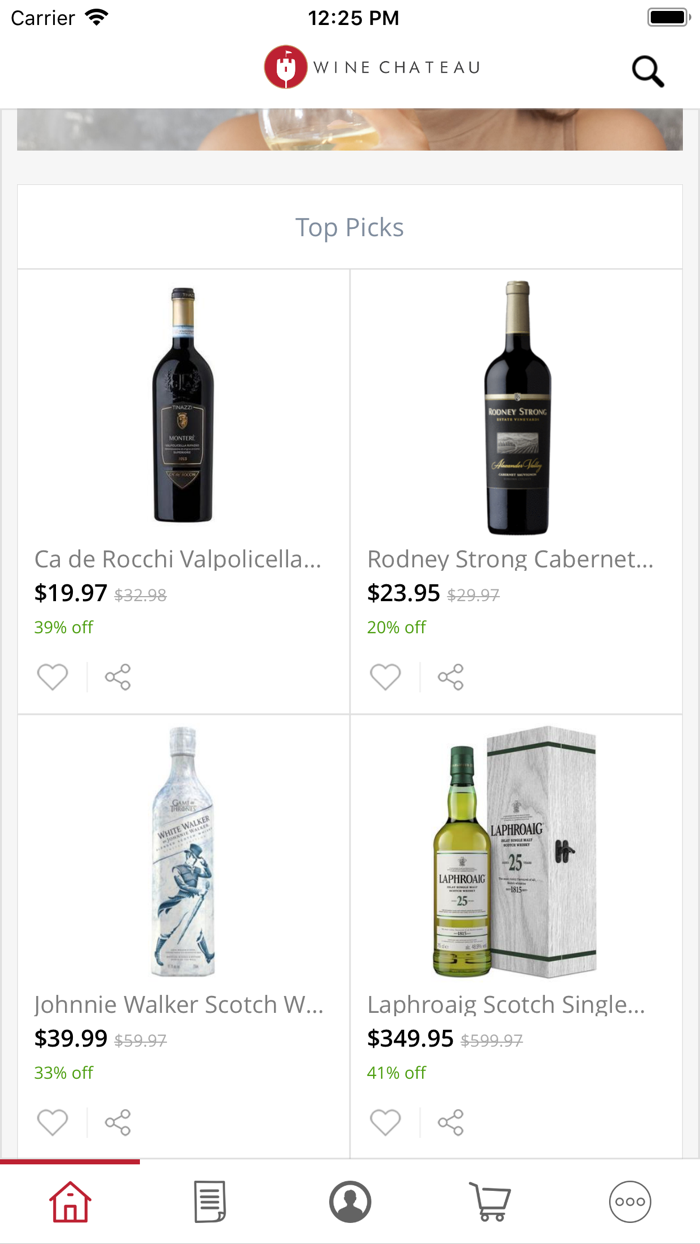Open the account profile icon
This screenshot has width=700, height=1244.
click(349, 1203)
